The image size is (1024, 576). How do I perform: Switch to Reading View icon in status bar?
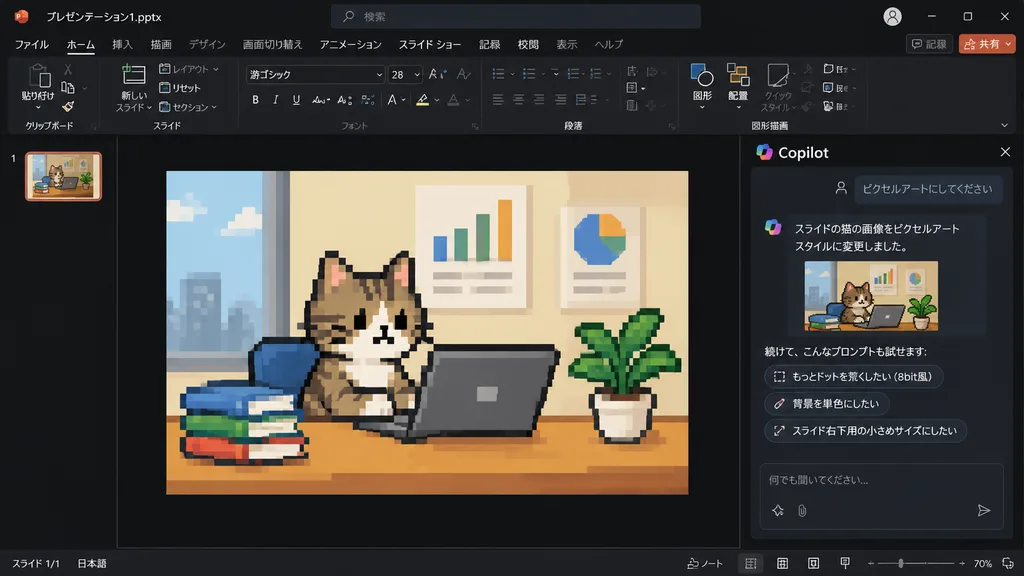tap(813, 563)
